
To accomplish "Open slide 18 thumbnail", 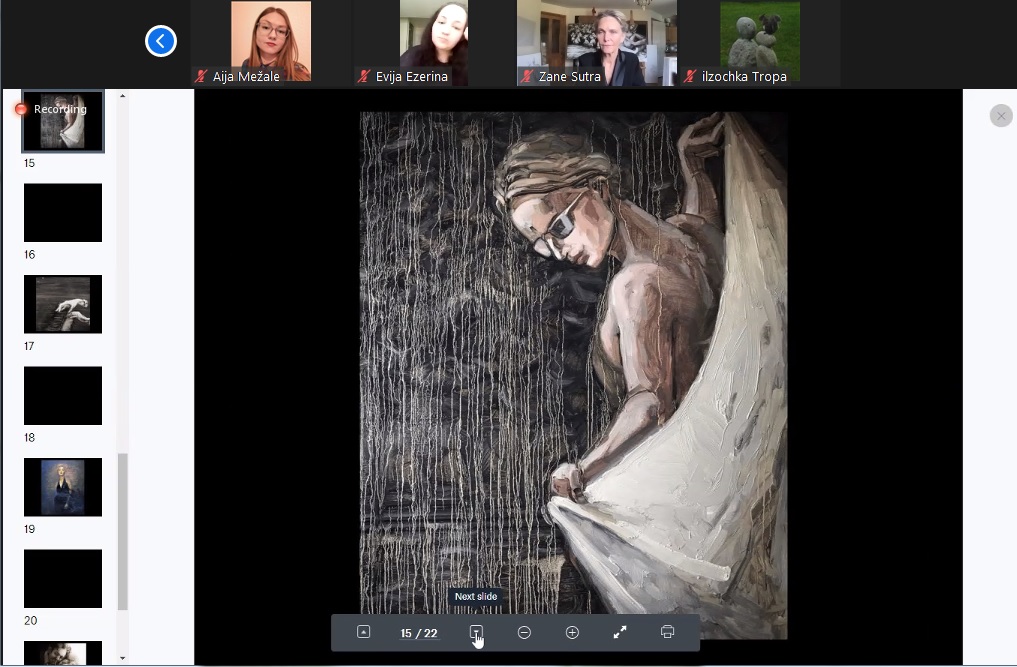I will point(63,396).
